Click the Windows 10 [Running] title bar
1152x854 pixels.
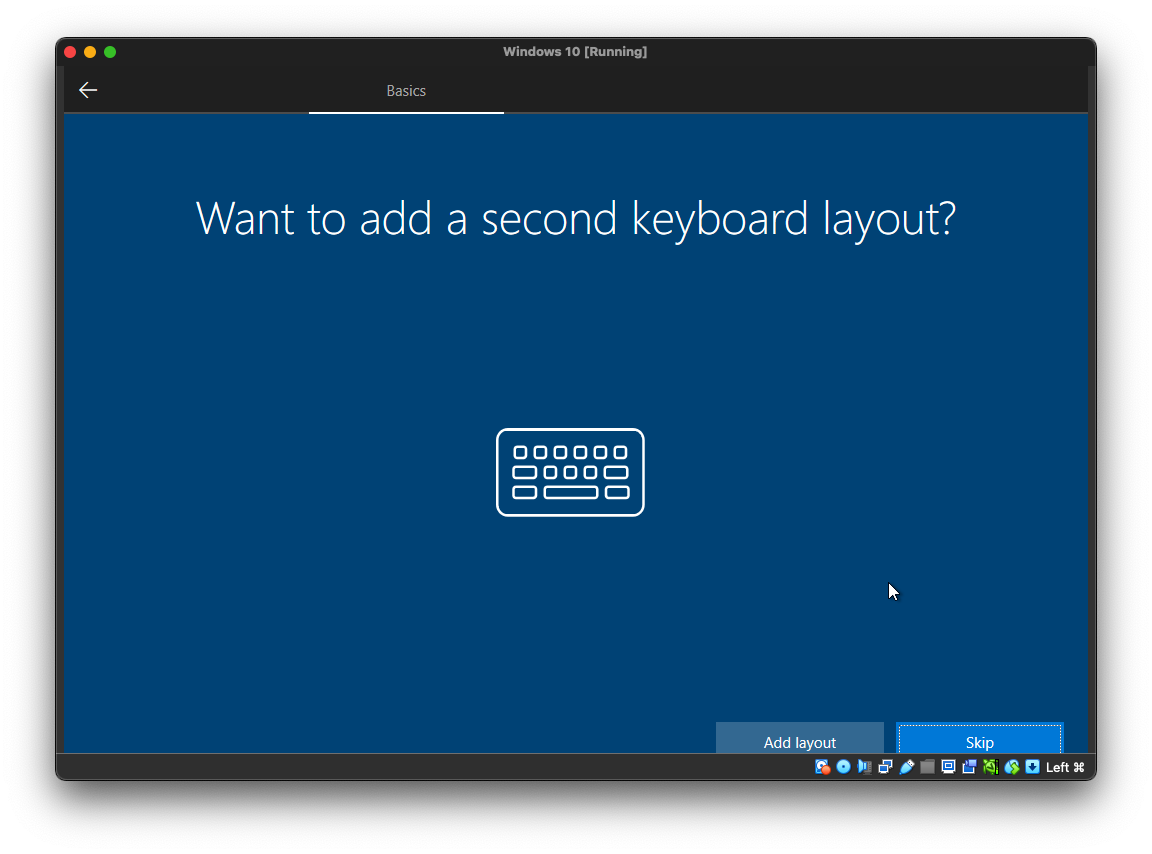point(575,52)
